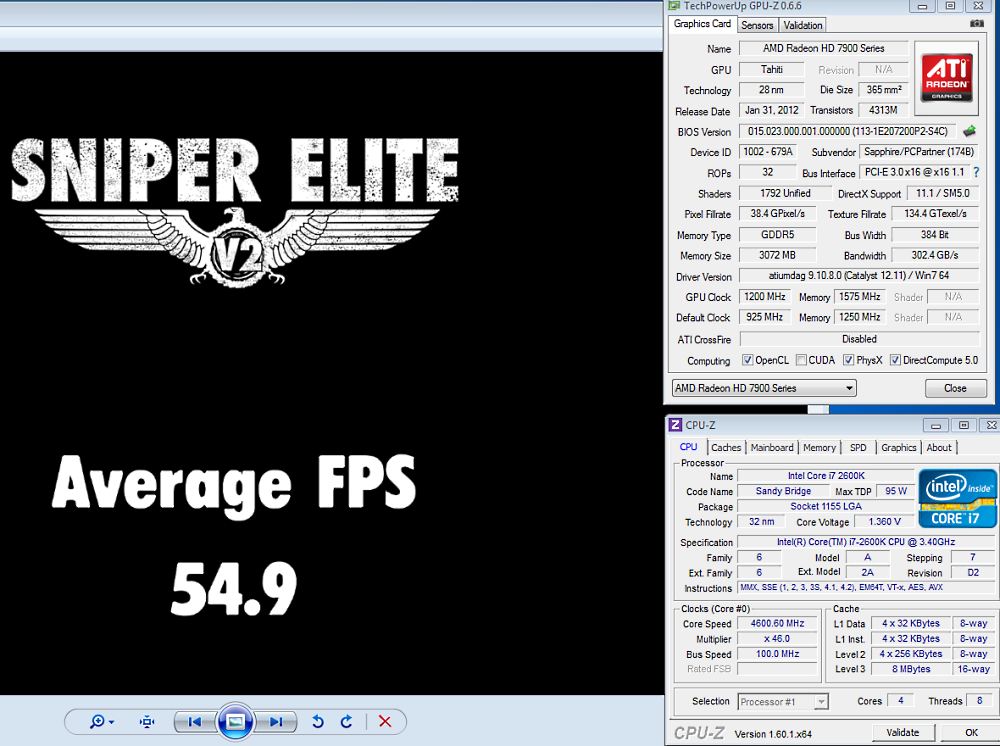The height and width of the screenshot is (746, 1000).
Task: Open the Mainboard tab in CPU-Z
Action: [x=772, y=448]
